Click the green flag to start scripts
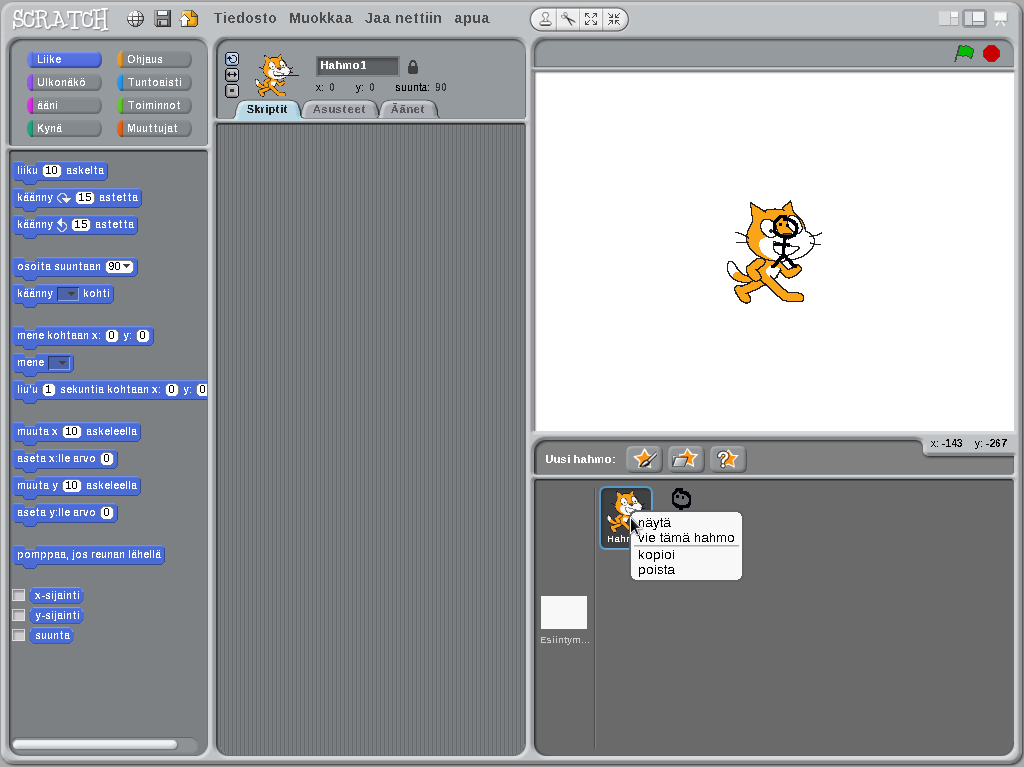1024x767 pixels. pyautogui.click(x=964, y=53)
